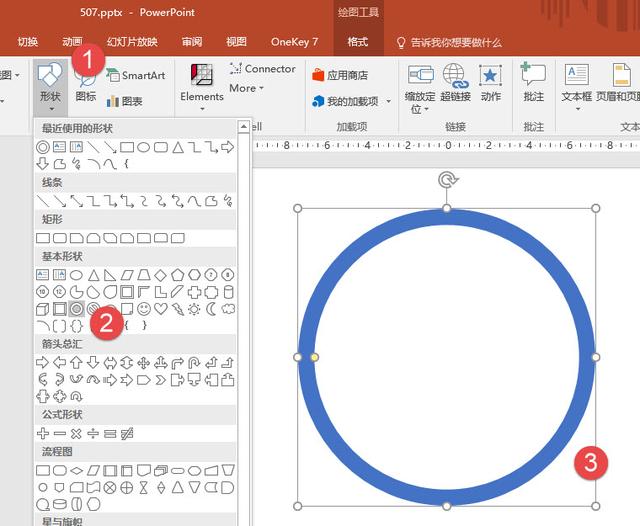Click the yellow adjustment handle on ring

tap(314, 357)
